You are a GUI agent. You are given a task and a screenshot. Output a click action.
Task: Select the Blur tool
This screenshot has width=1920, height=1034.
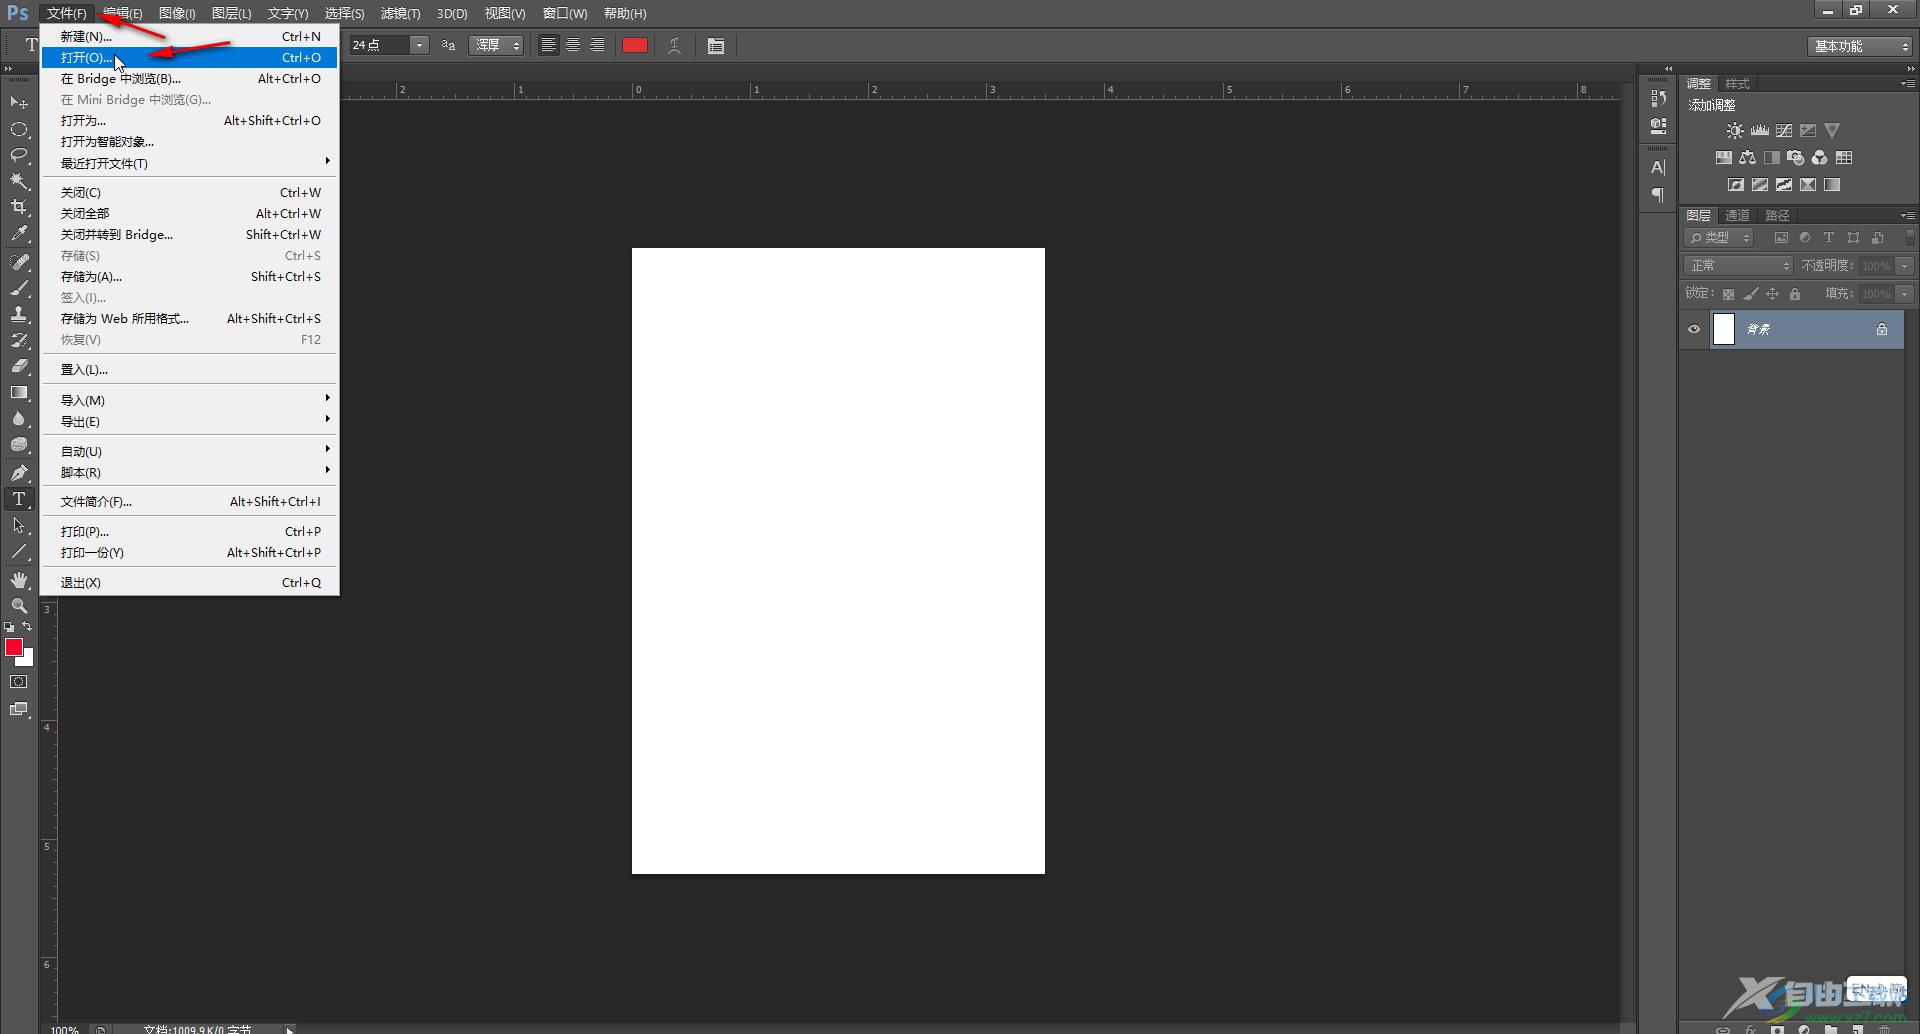(x=19, y=418)
